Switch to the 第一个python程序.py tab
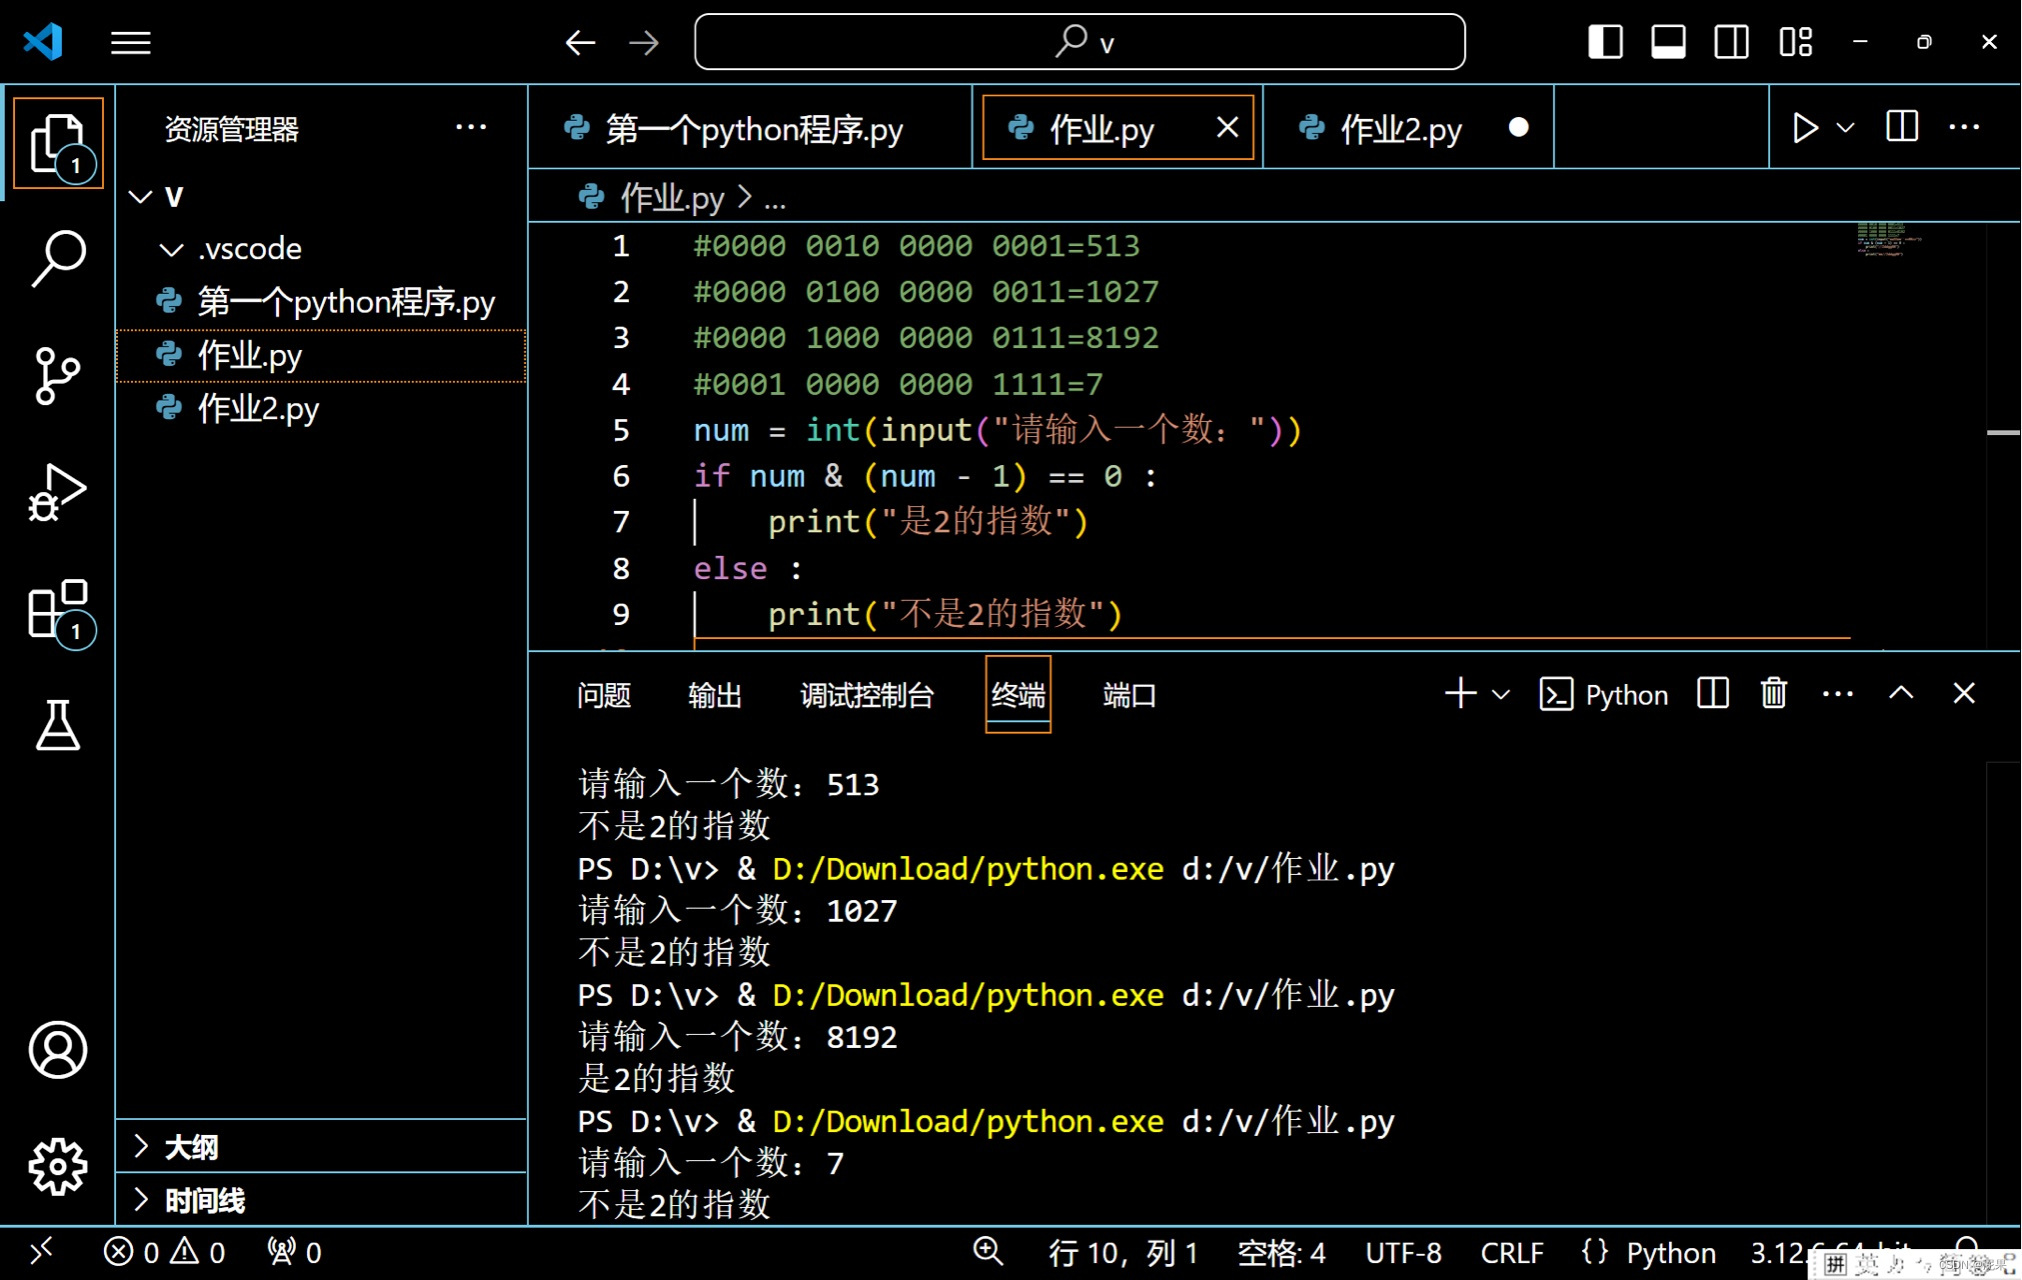The image size is (2022, 1280). click(750, 127)
